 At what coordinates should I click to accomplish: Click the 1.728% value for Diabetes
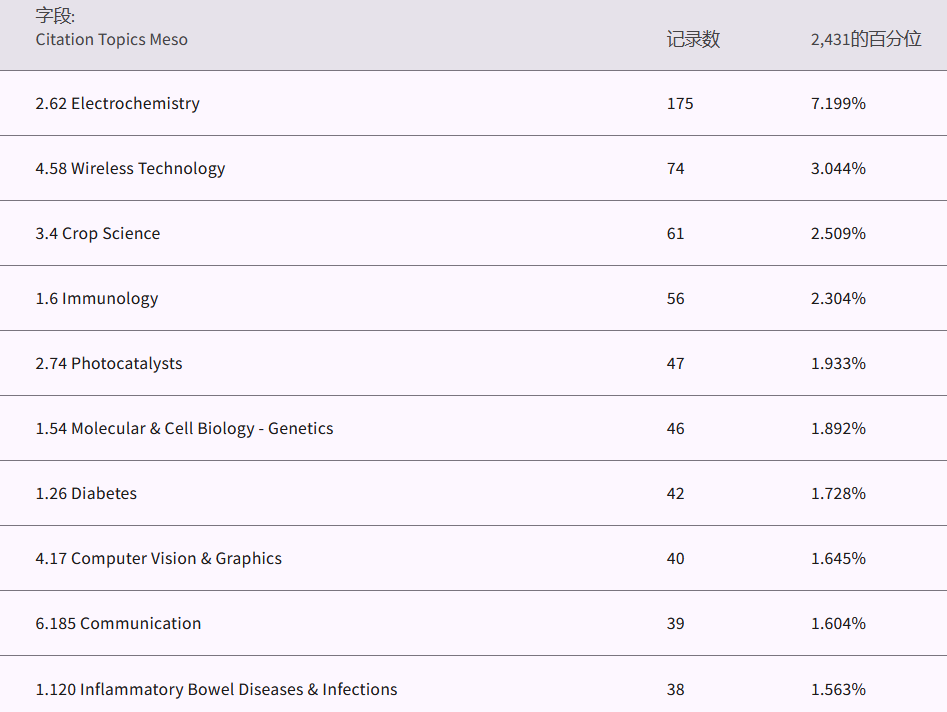(838, 493)
